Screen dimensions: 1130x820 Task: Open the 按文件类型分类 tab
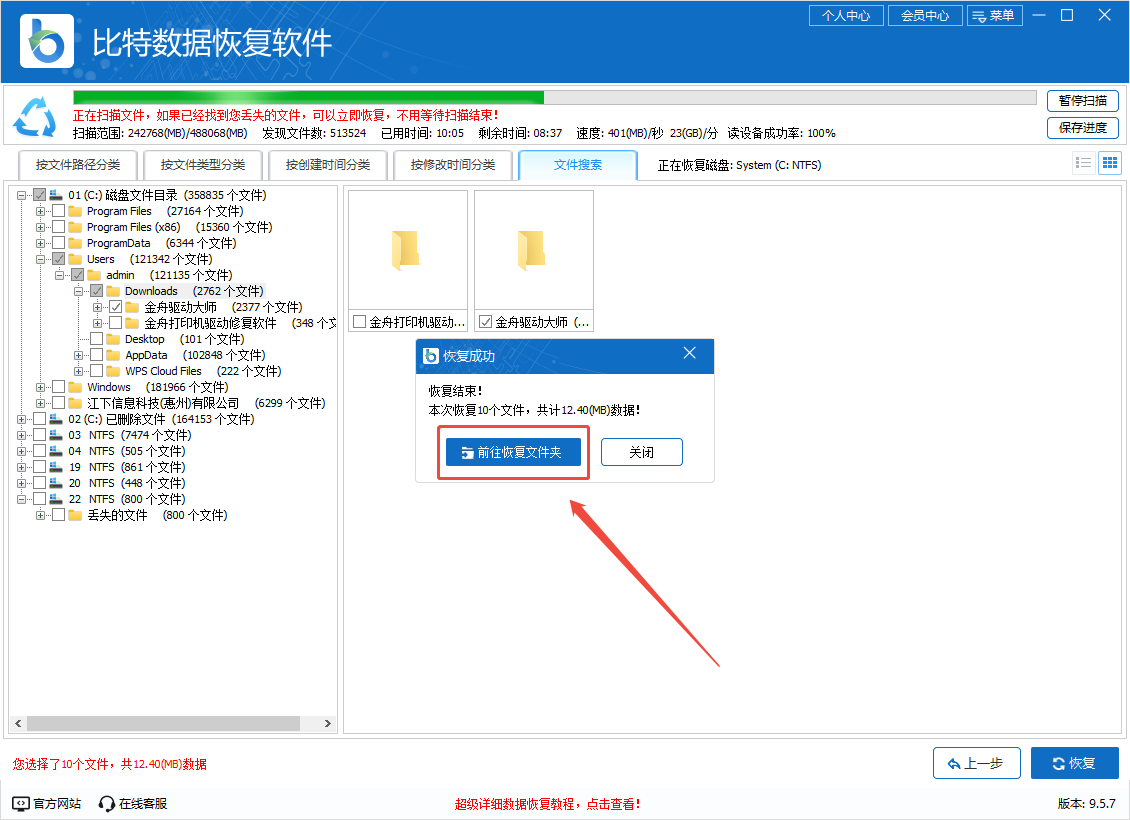(203, 165)
